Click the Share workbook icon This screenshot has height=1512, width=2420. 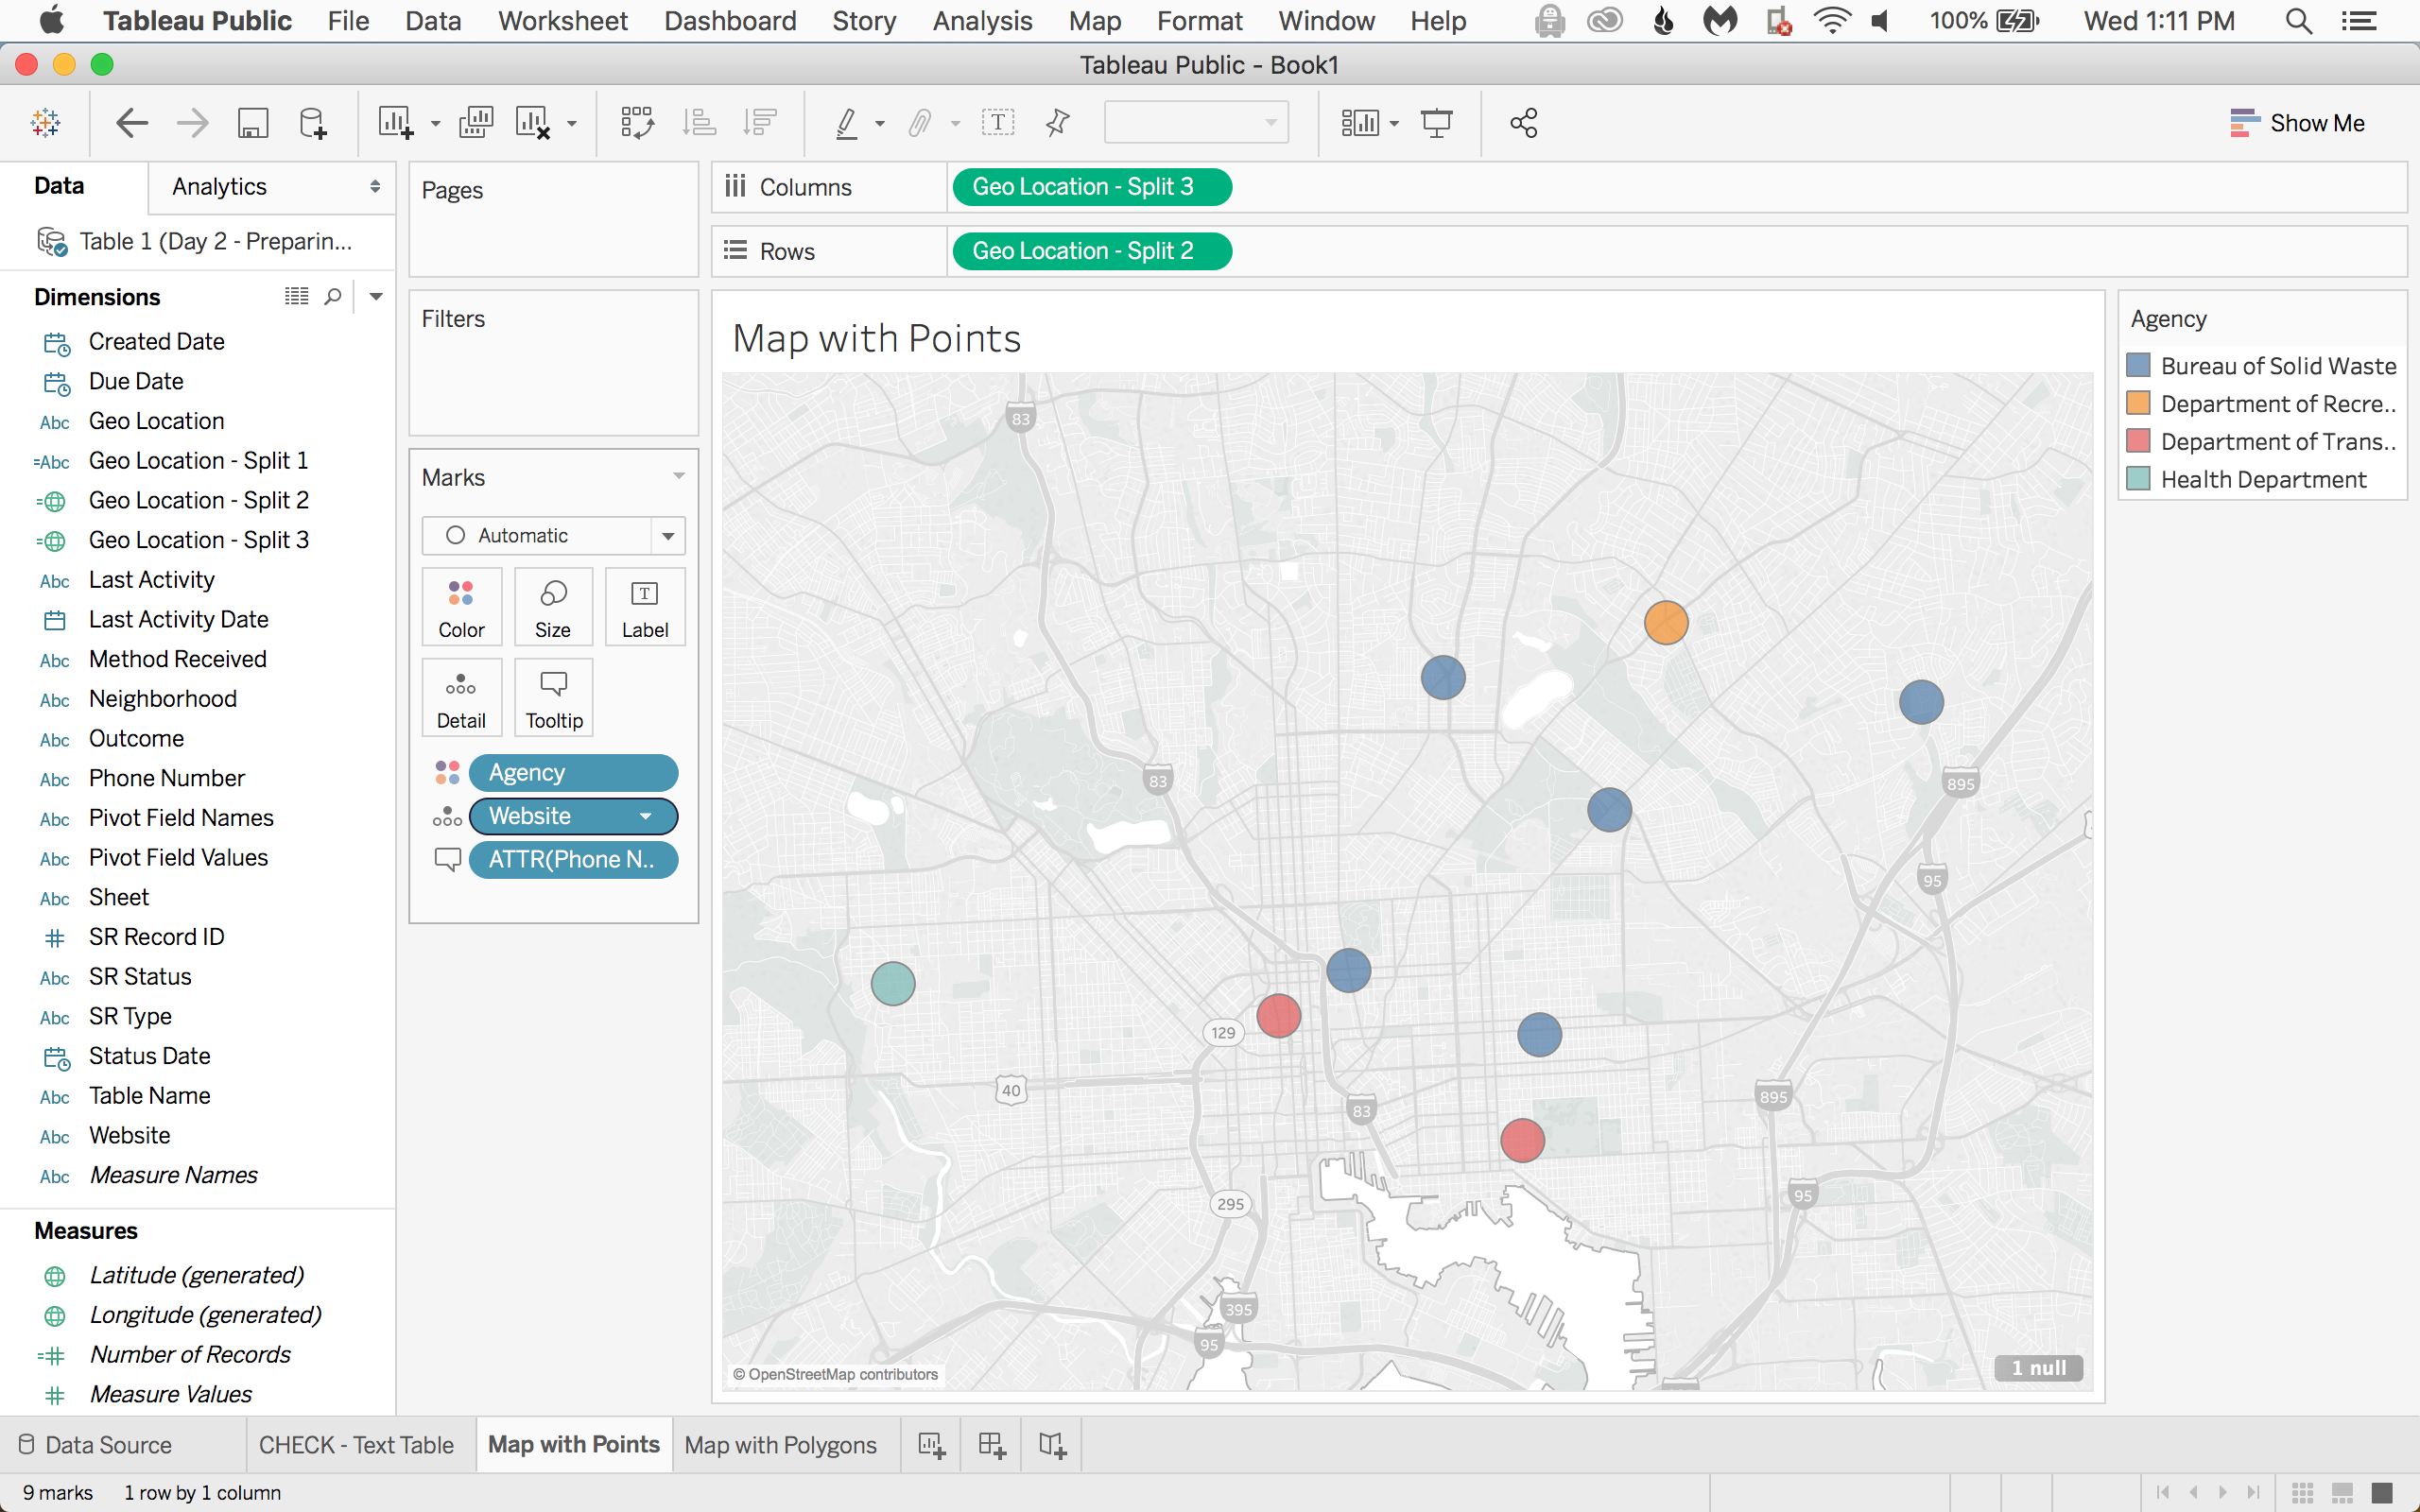[1523, 123]
